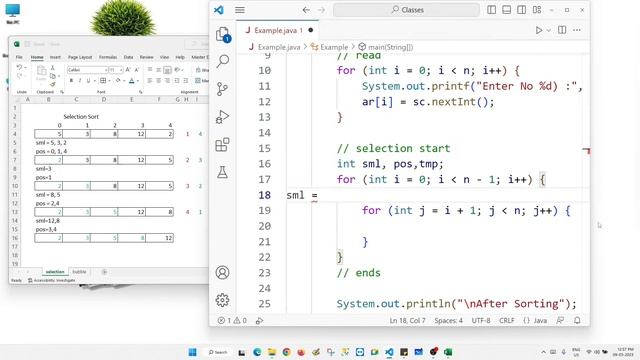Open the font name dropdown in Excel

click(x=106, y=70)
